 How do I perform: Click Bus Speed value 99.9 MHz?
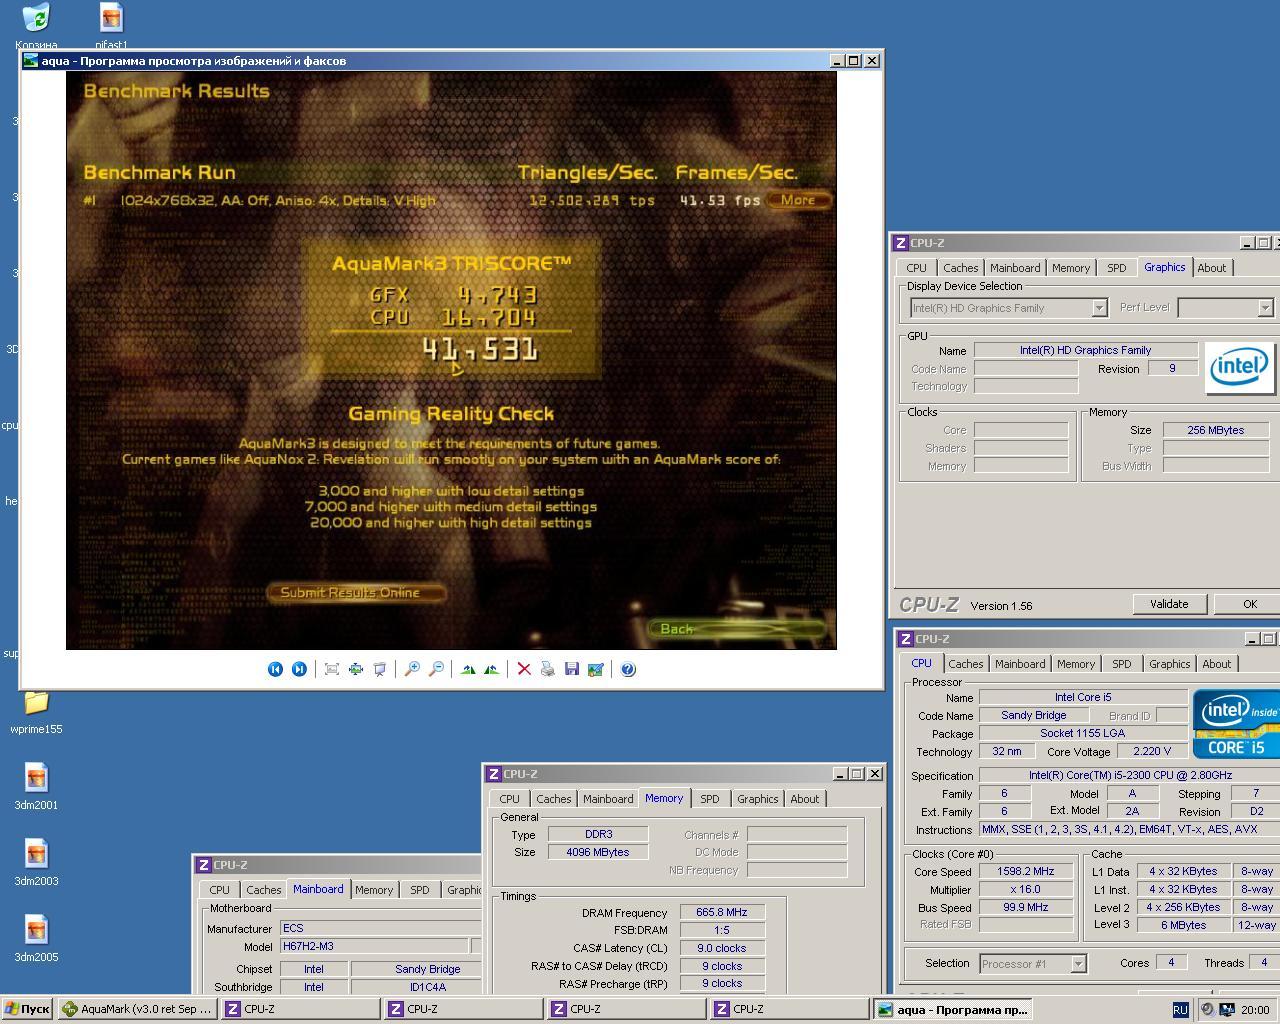tap(1026, 907)
